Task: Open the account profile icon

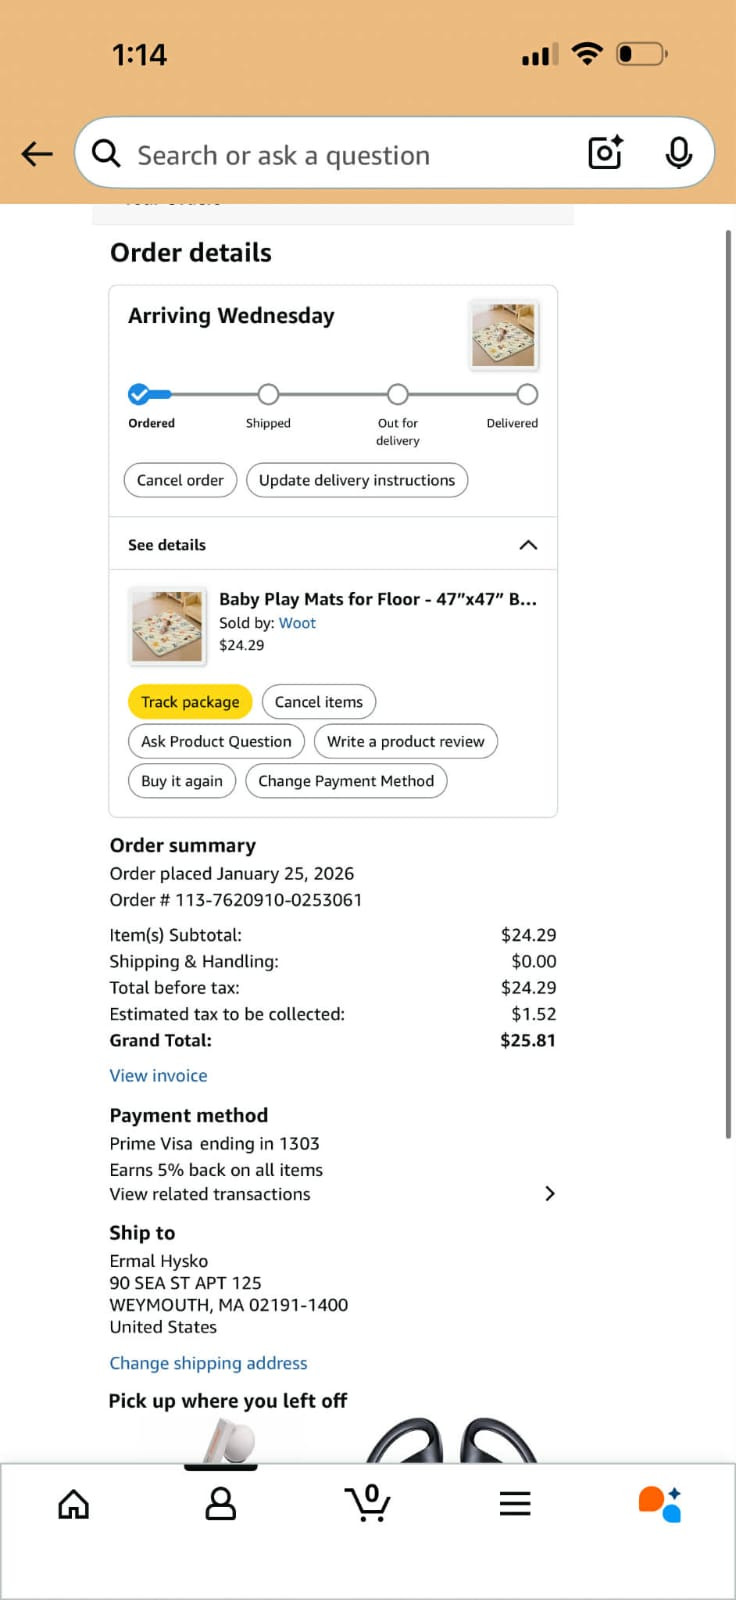Action: click(x=220, y=1504)
